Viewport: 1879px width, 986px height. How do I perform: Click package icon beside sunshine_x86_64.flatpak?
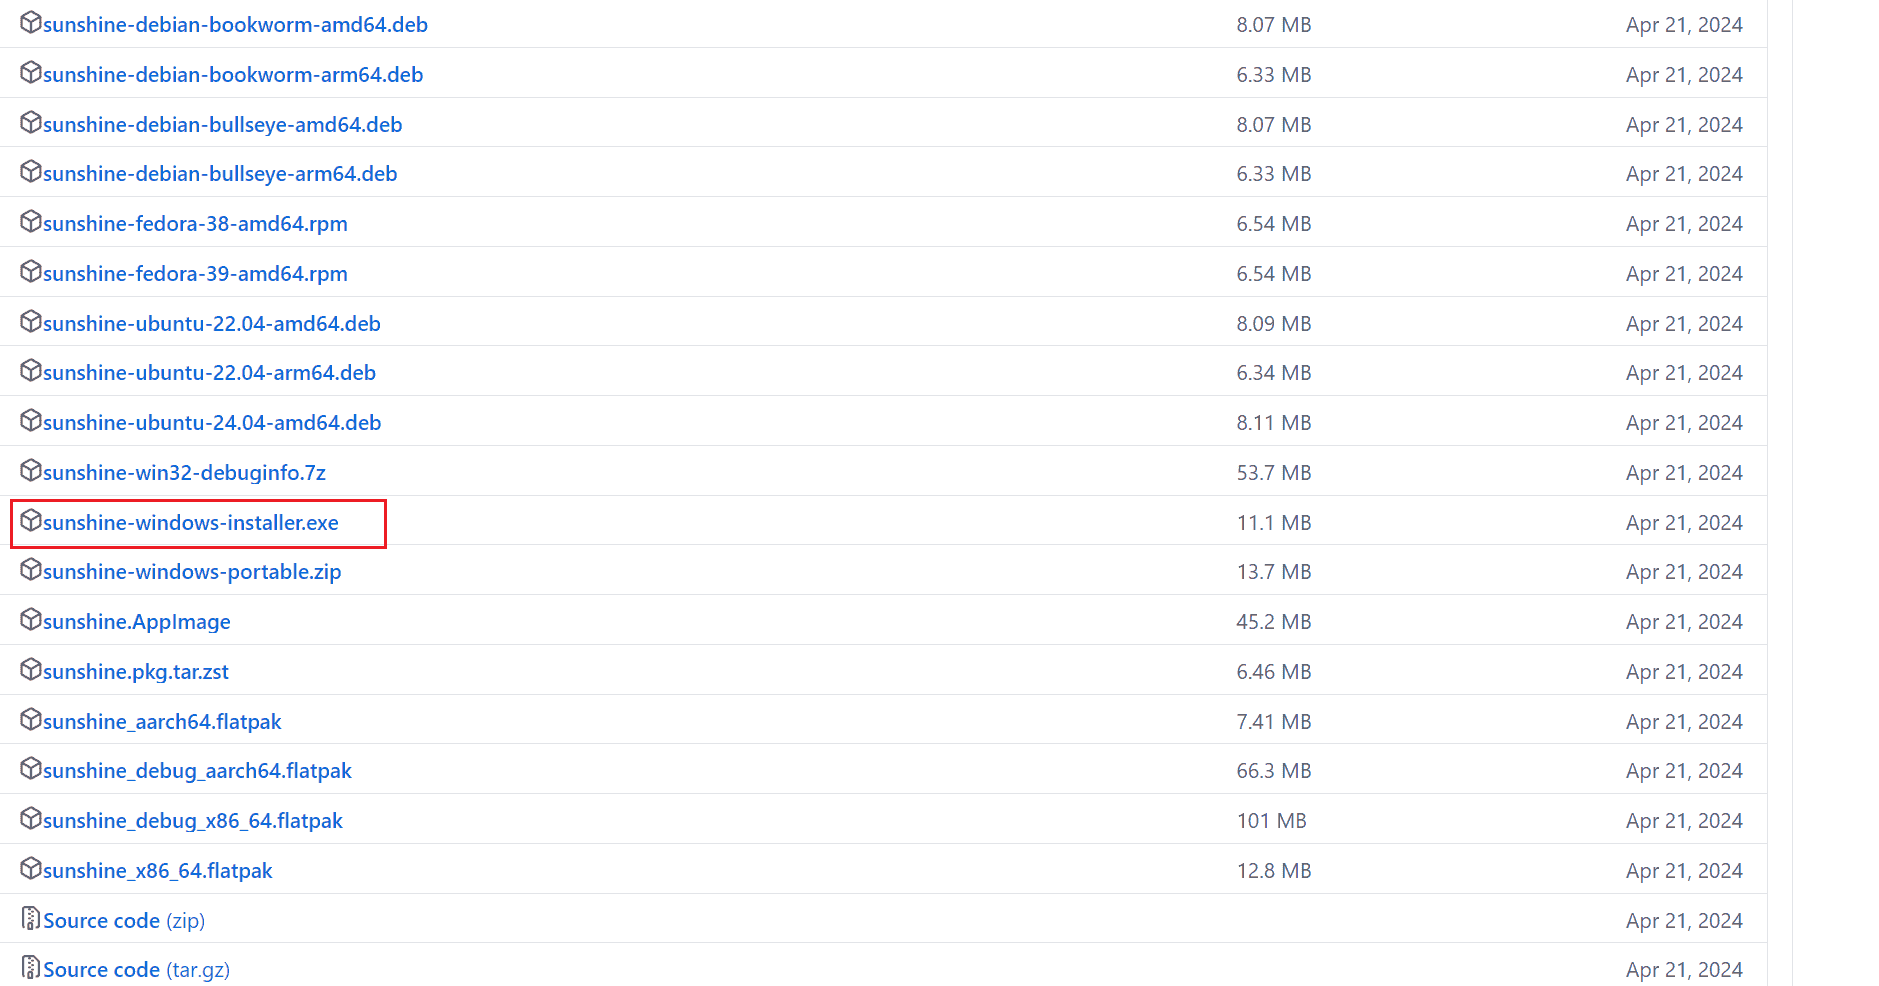click(x=31, y=868)
